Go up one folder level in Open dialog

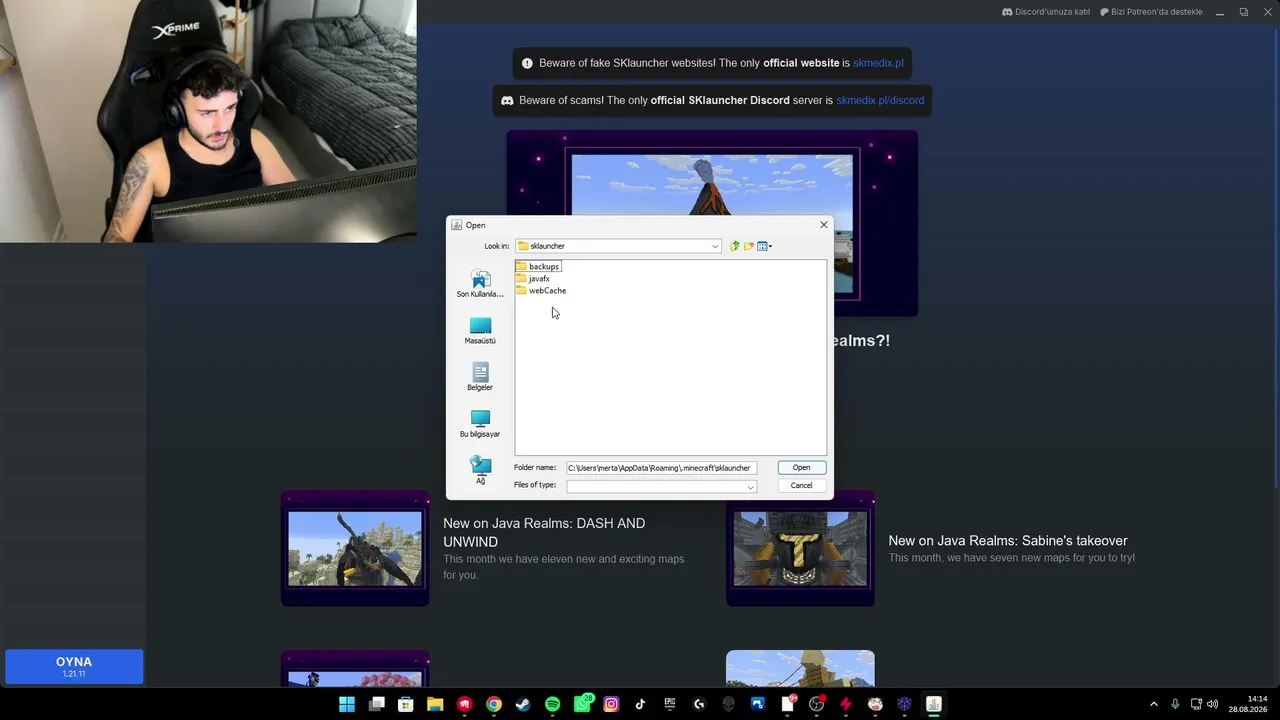734,246
